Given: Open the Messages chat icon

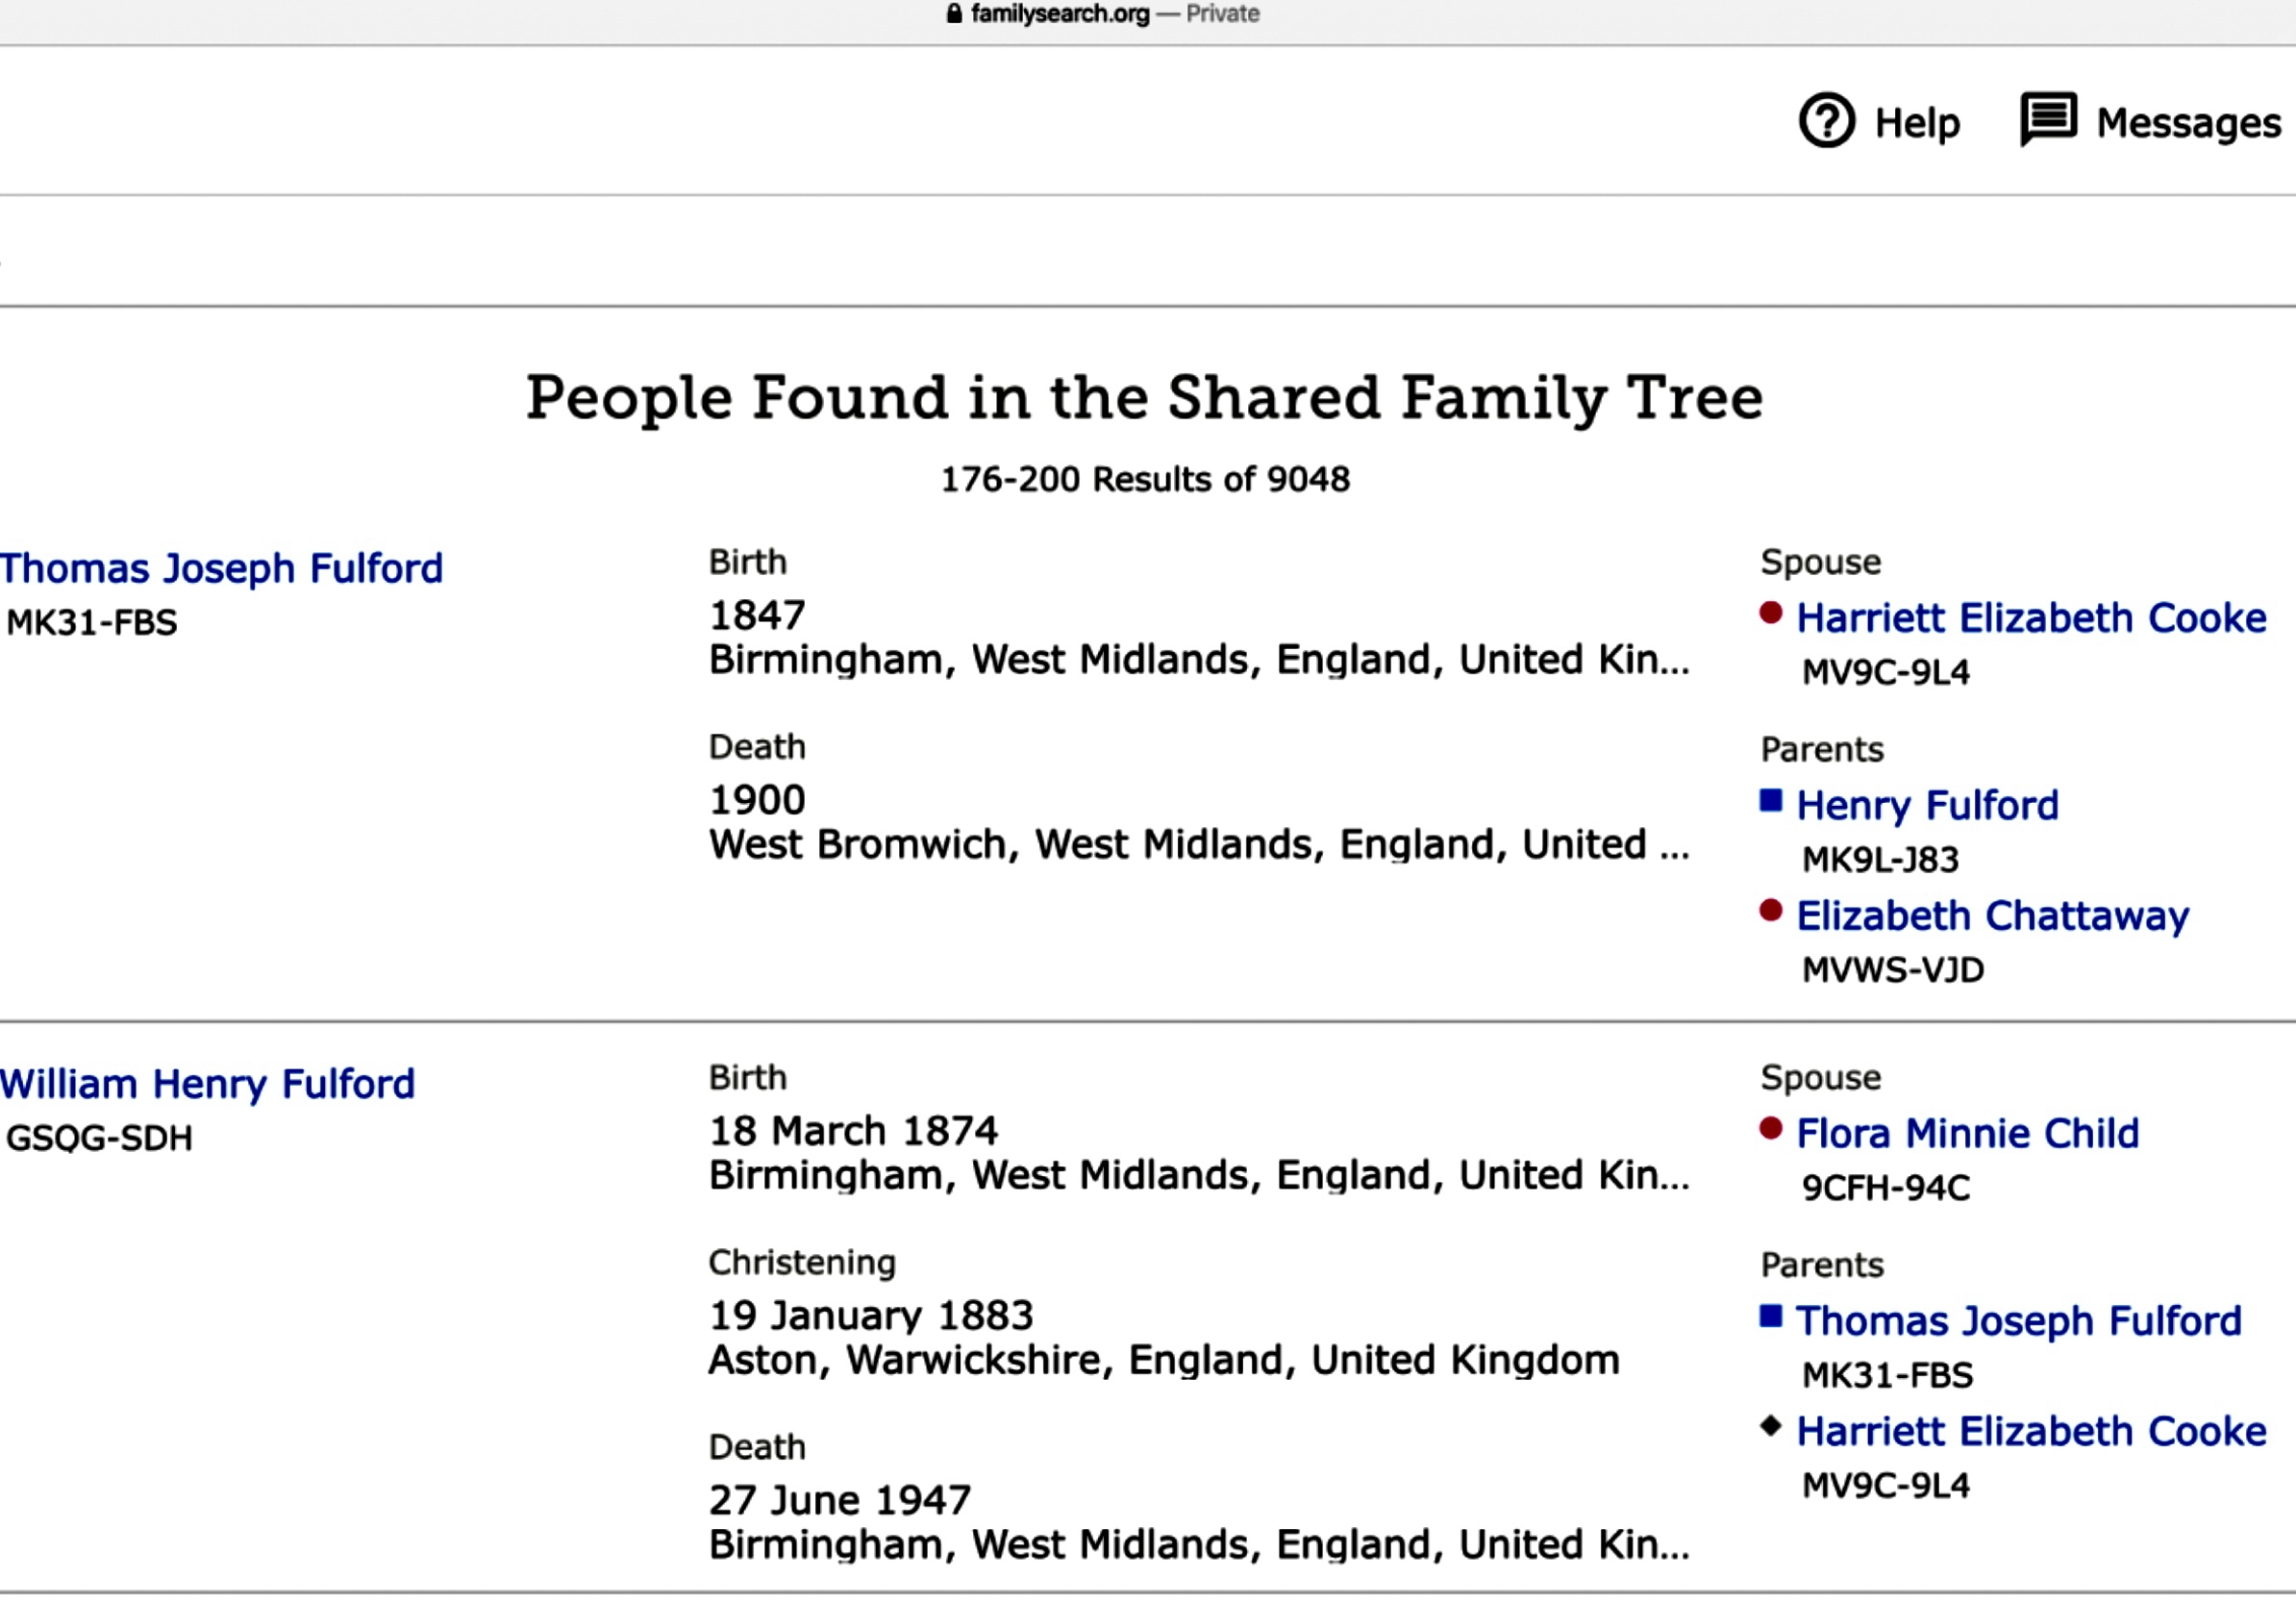Looking at the screenshot, I should coord(2047,121).
